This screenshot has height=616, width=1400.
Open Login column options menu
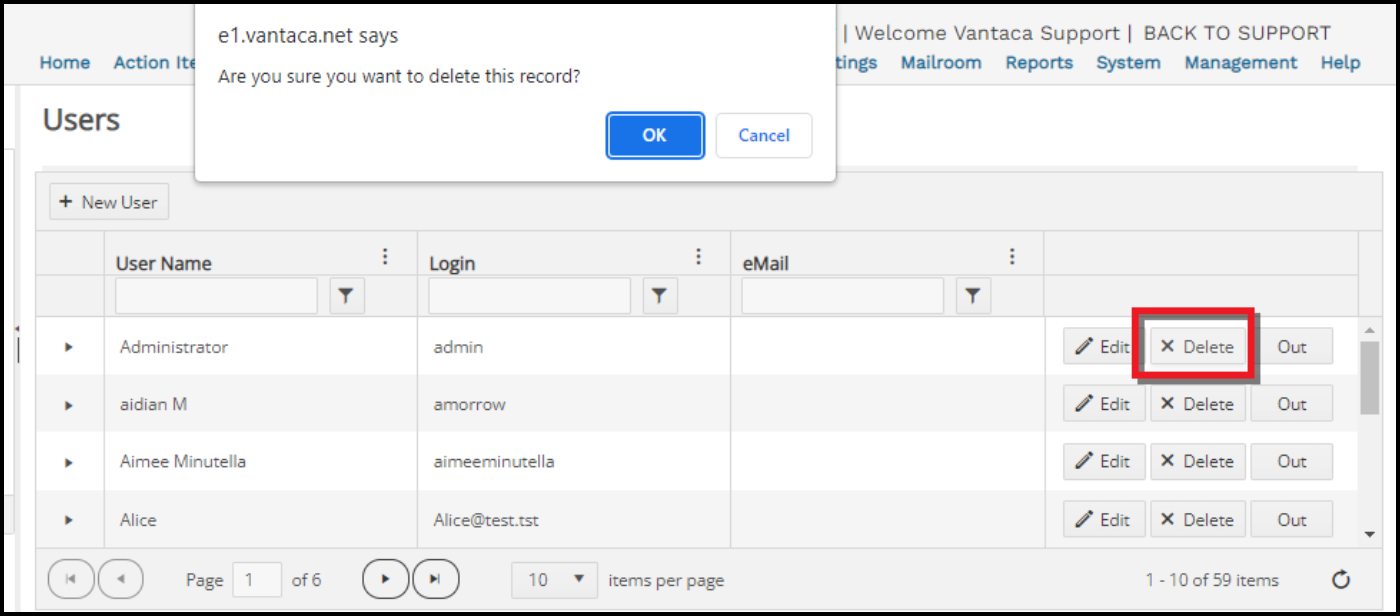coord(699,257)
